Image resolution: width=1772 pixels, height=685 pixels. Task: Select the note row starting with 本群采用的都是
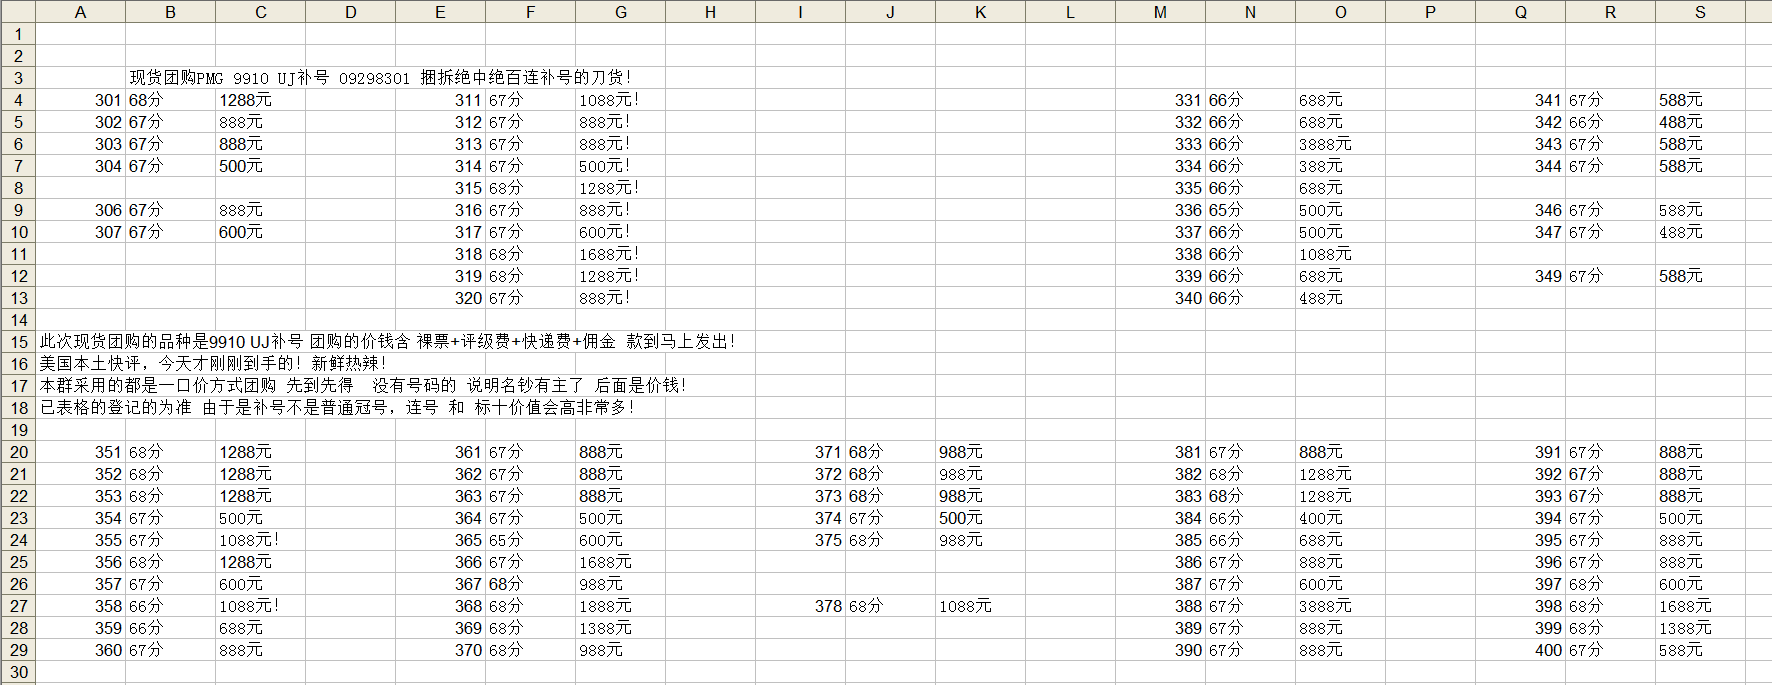point(362,386)
